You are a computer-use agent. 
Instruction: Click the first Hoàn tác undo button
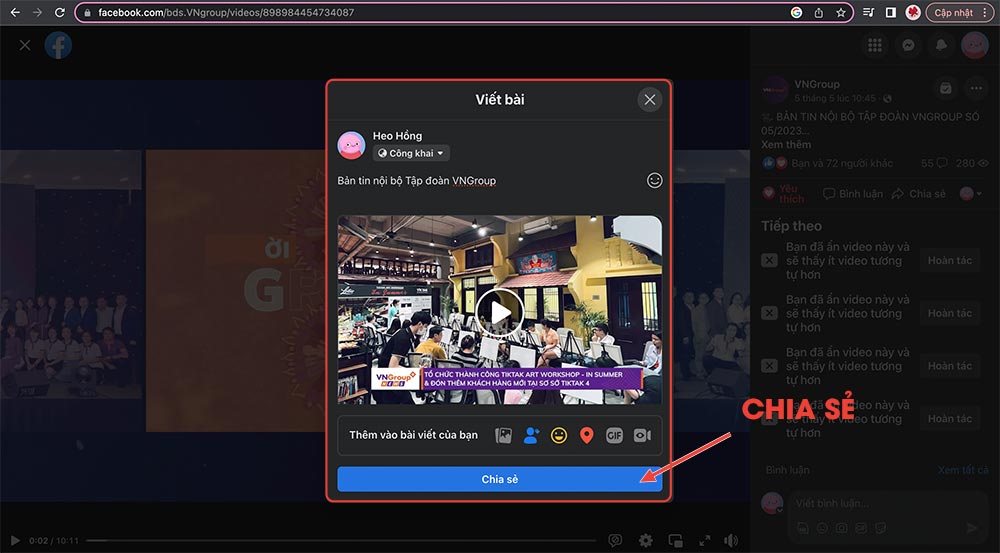tap(950, 260)
